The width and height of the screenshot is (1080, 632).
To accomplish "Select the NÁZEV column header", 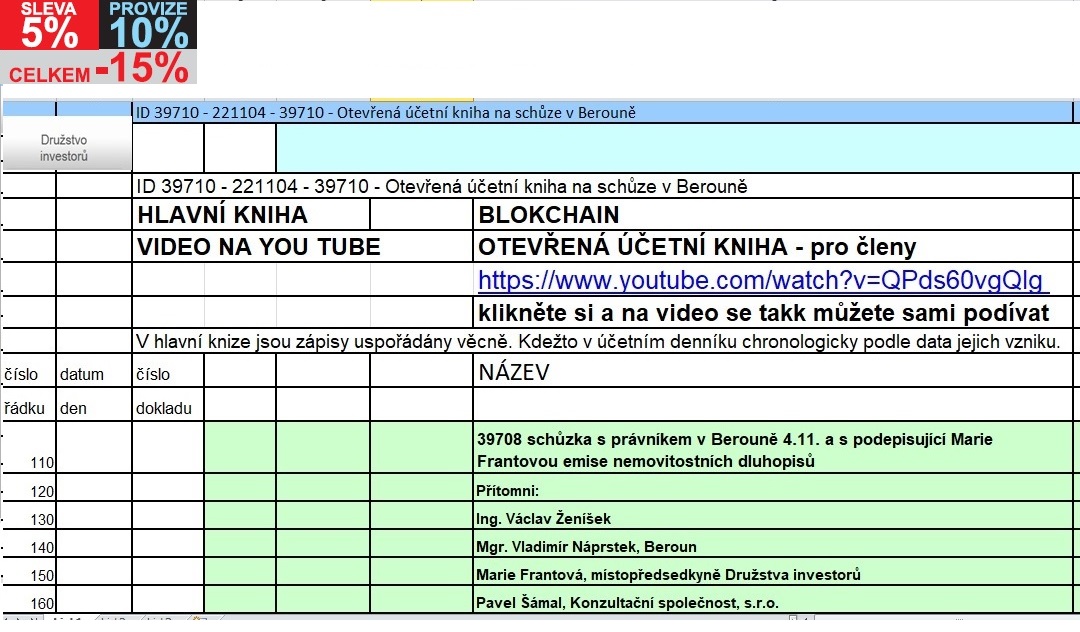I will point(773,372).
